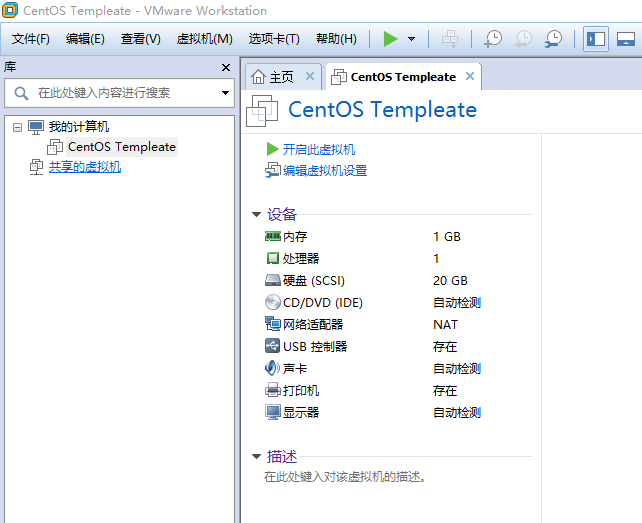Click the USB 控制器 icon
The height and width of the screenshot is (523, 642).
click(273, 346)
